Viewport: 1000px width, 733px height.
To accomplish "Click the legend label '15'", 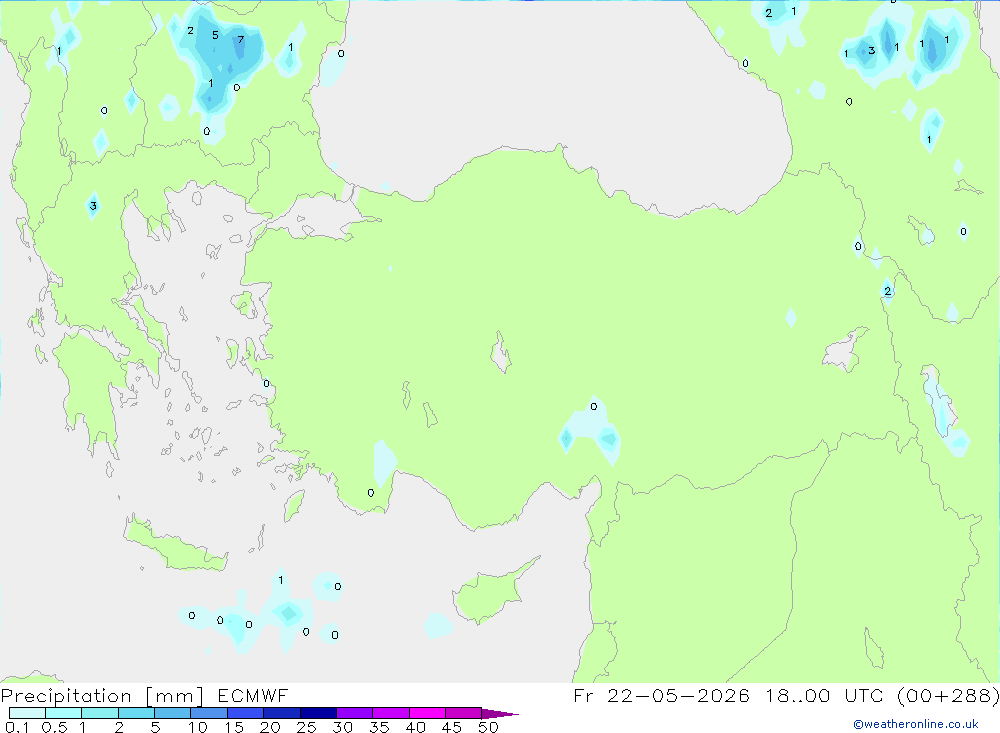I will pos(233,727).
